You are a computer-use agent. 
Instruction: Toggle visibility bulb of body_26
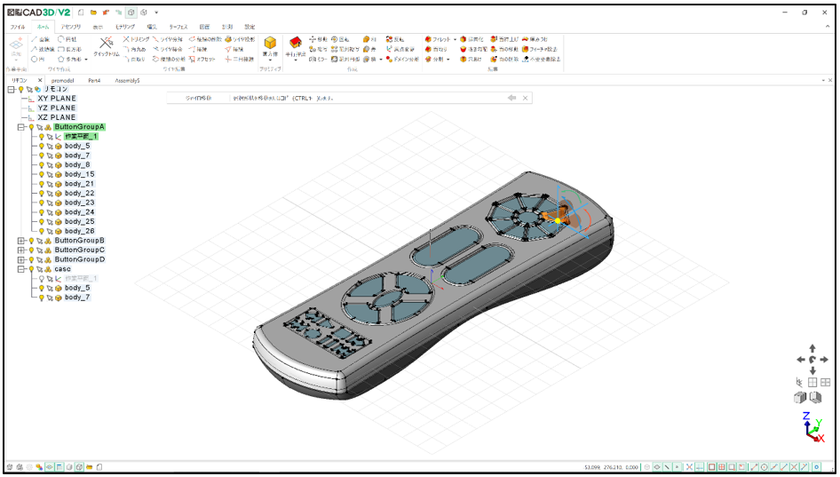point(41,231)
